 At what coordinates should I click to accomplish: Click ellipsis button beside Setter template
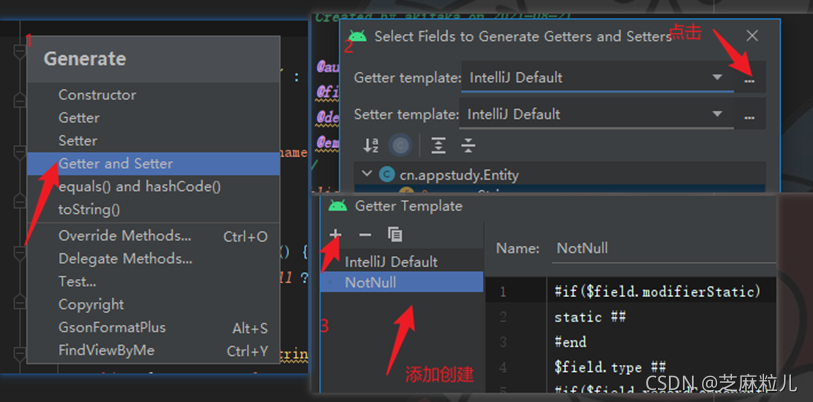click(749, 117)
